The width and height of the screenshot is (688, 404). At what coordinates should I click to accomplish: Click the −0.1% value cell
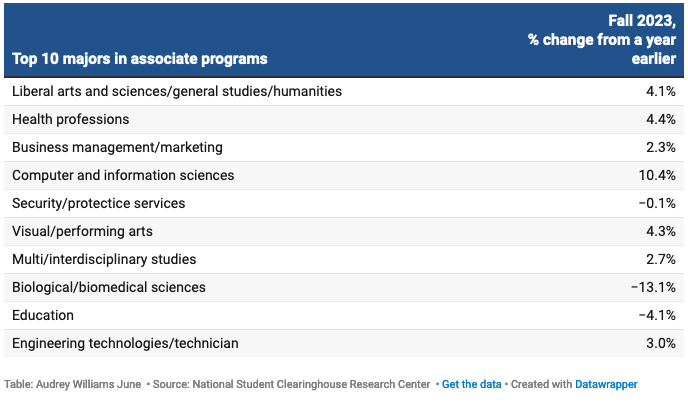(x=657, y=203)
